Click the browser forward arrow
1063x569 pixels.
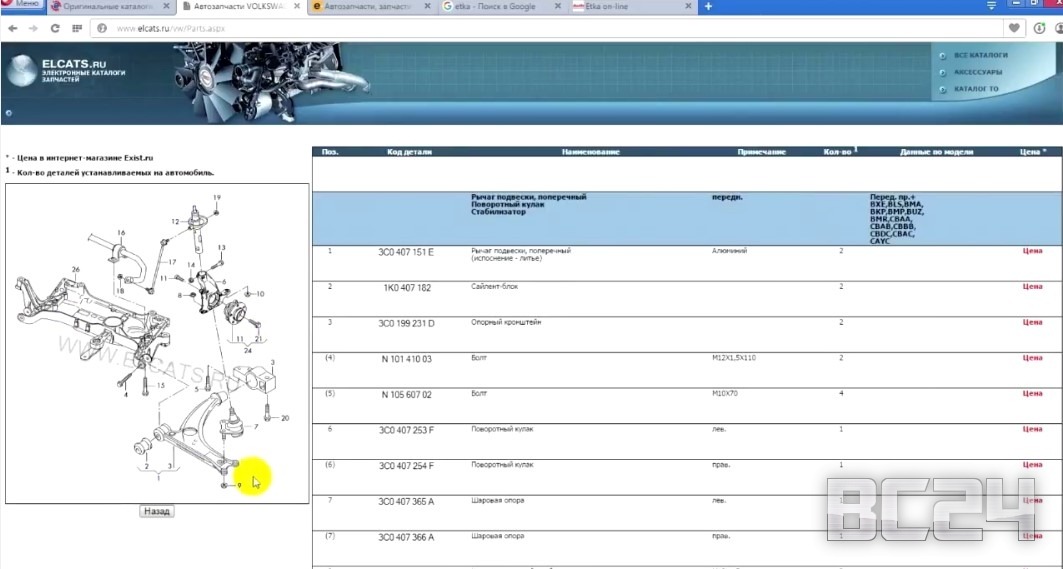pos(32,28)
